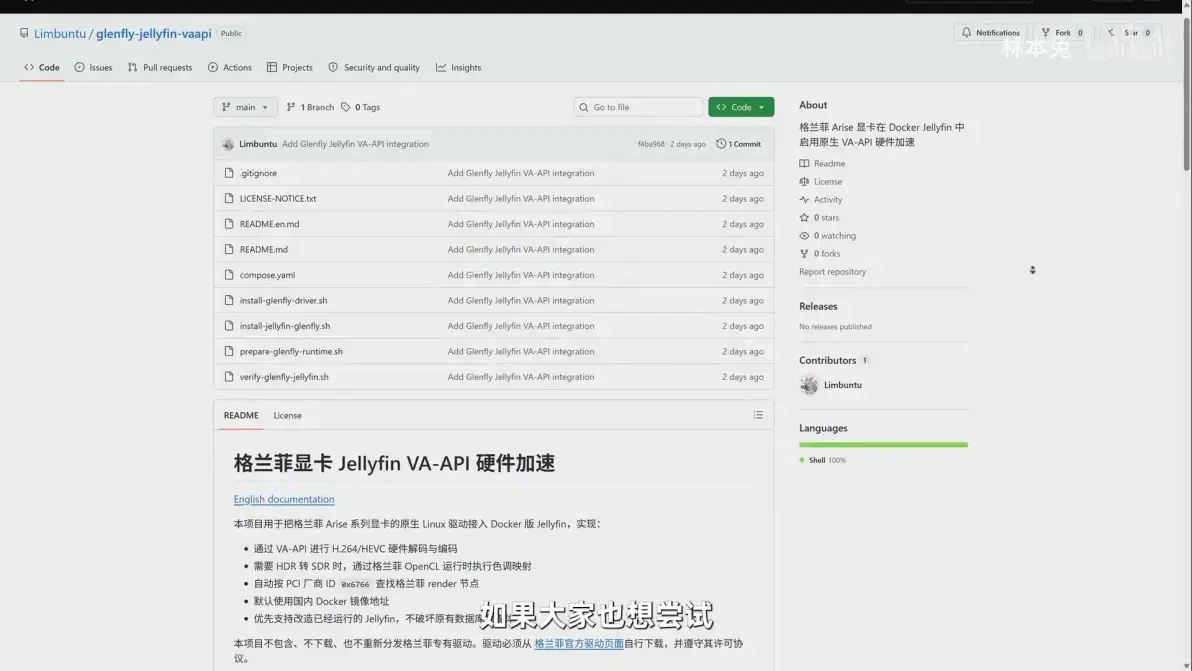Open commit hash f4ba968
Viewport: 1192px width, 671px height.
[x=651, y=144]
